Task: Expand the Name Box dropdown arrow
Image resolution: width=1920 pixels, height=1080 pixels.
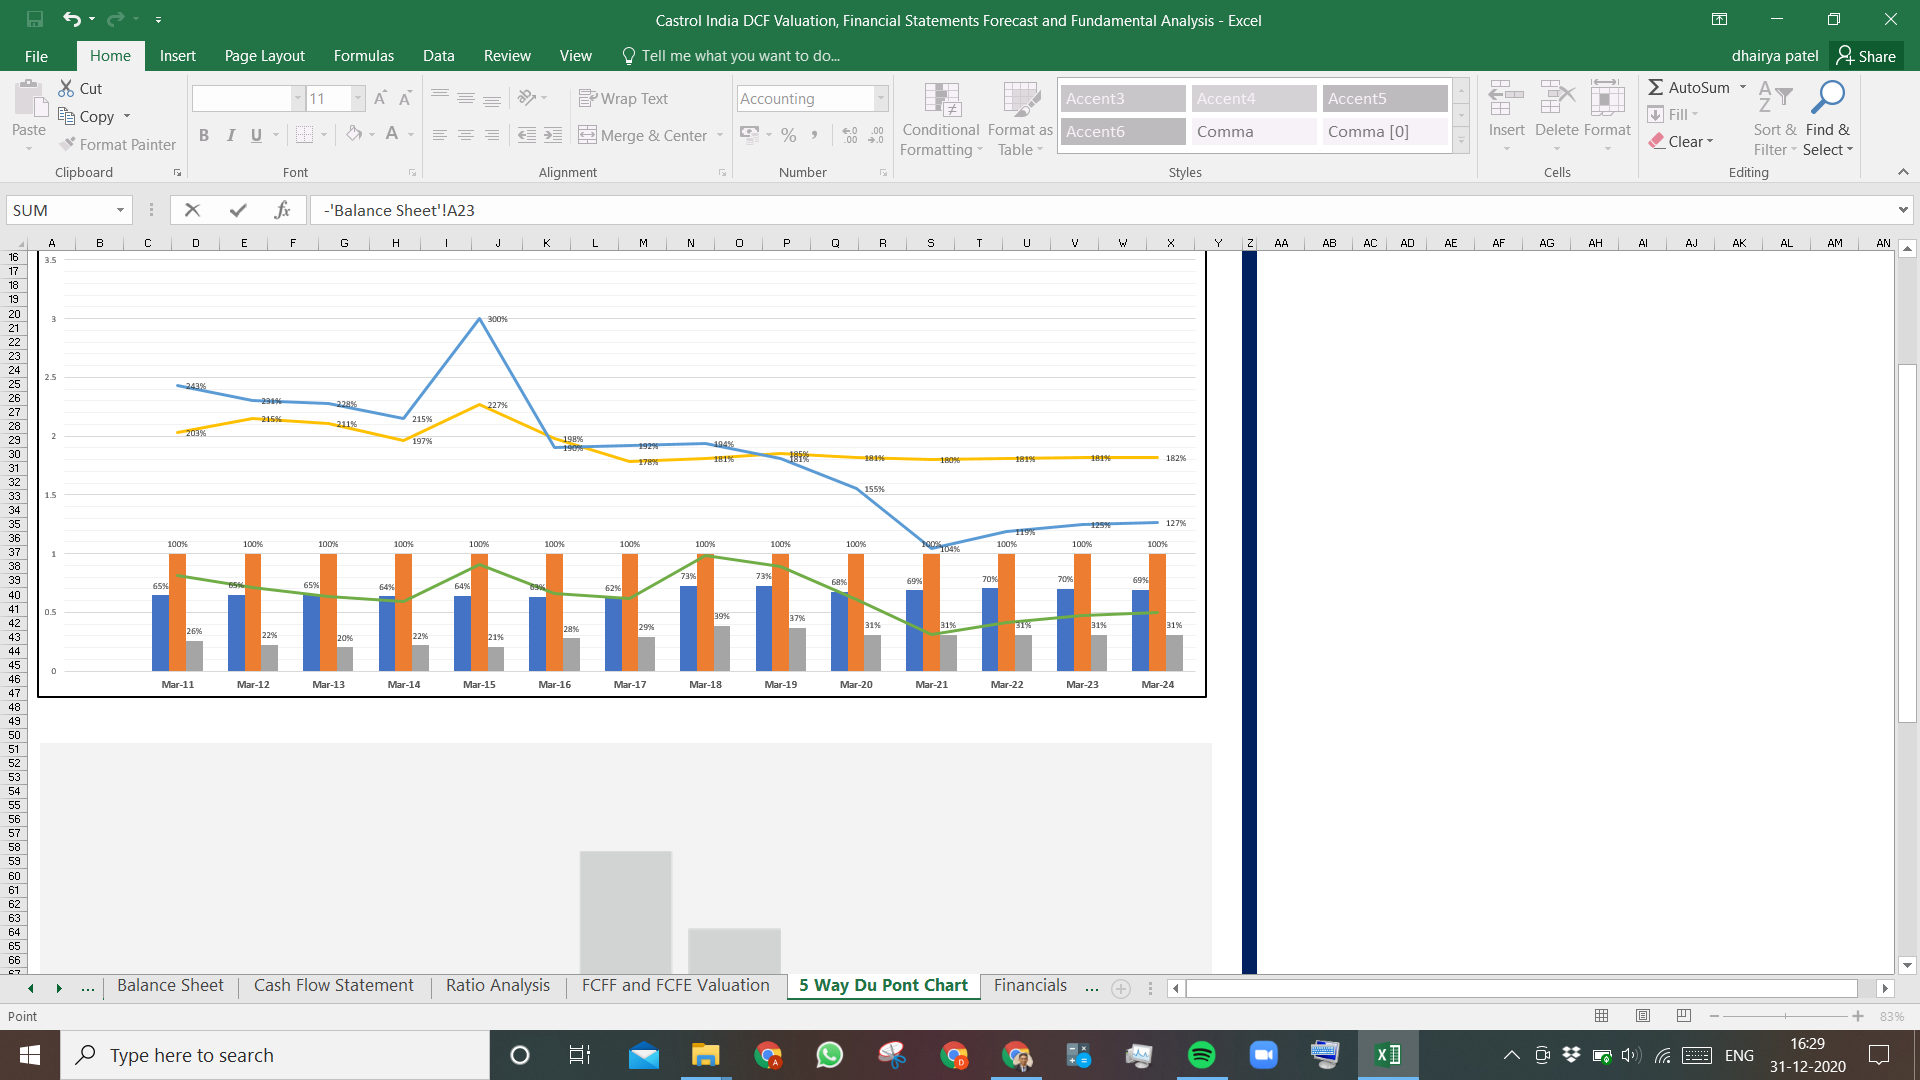Action: tap(120, 210)
